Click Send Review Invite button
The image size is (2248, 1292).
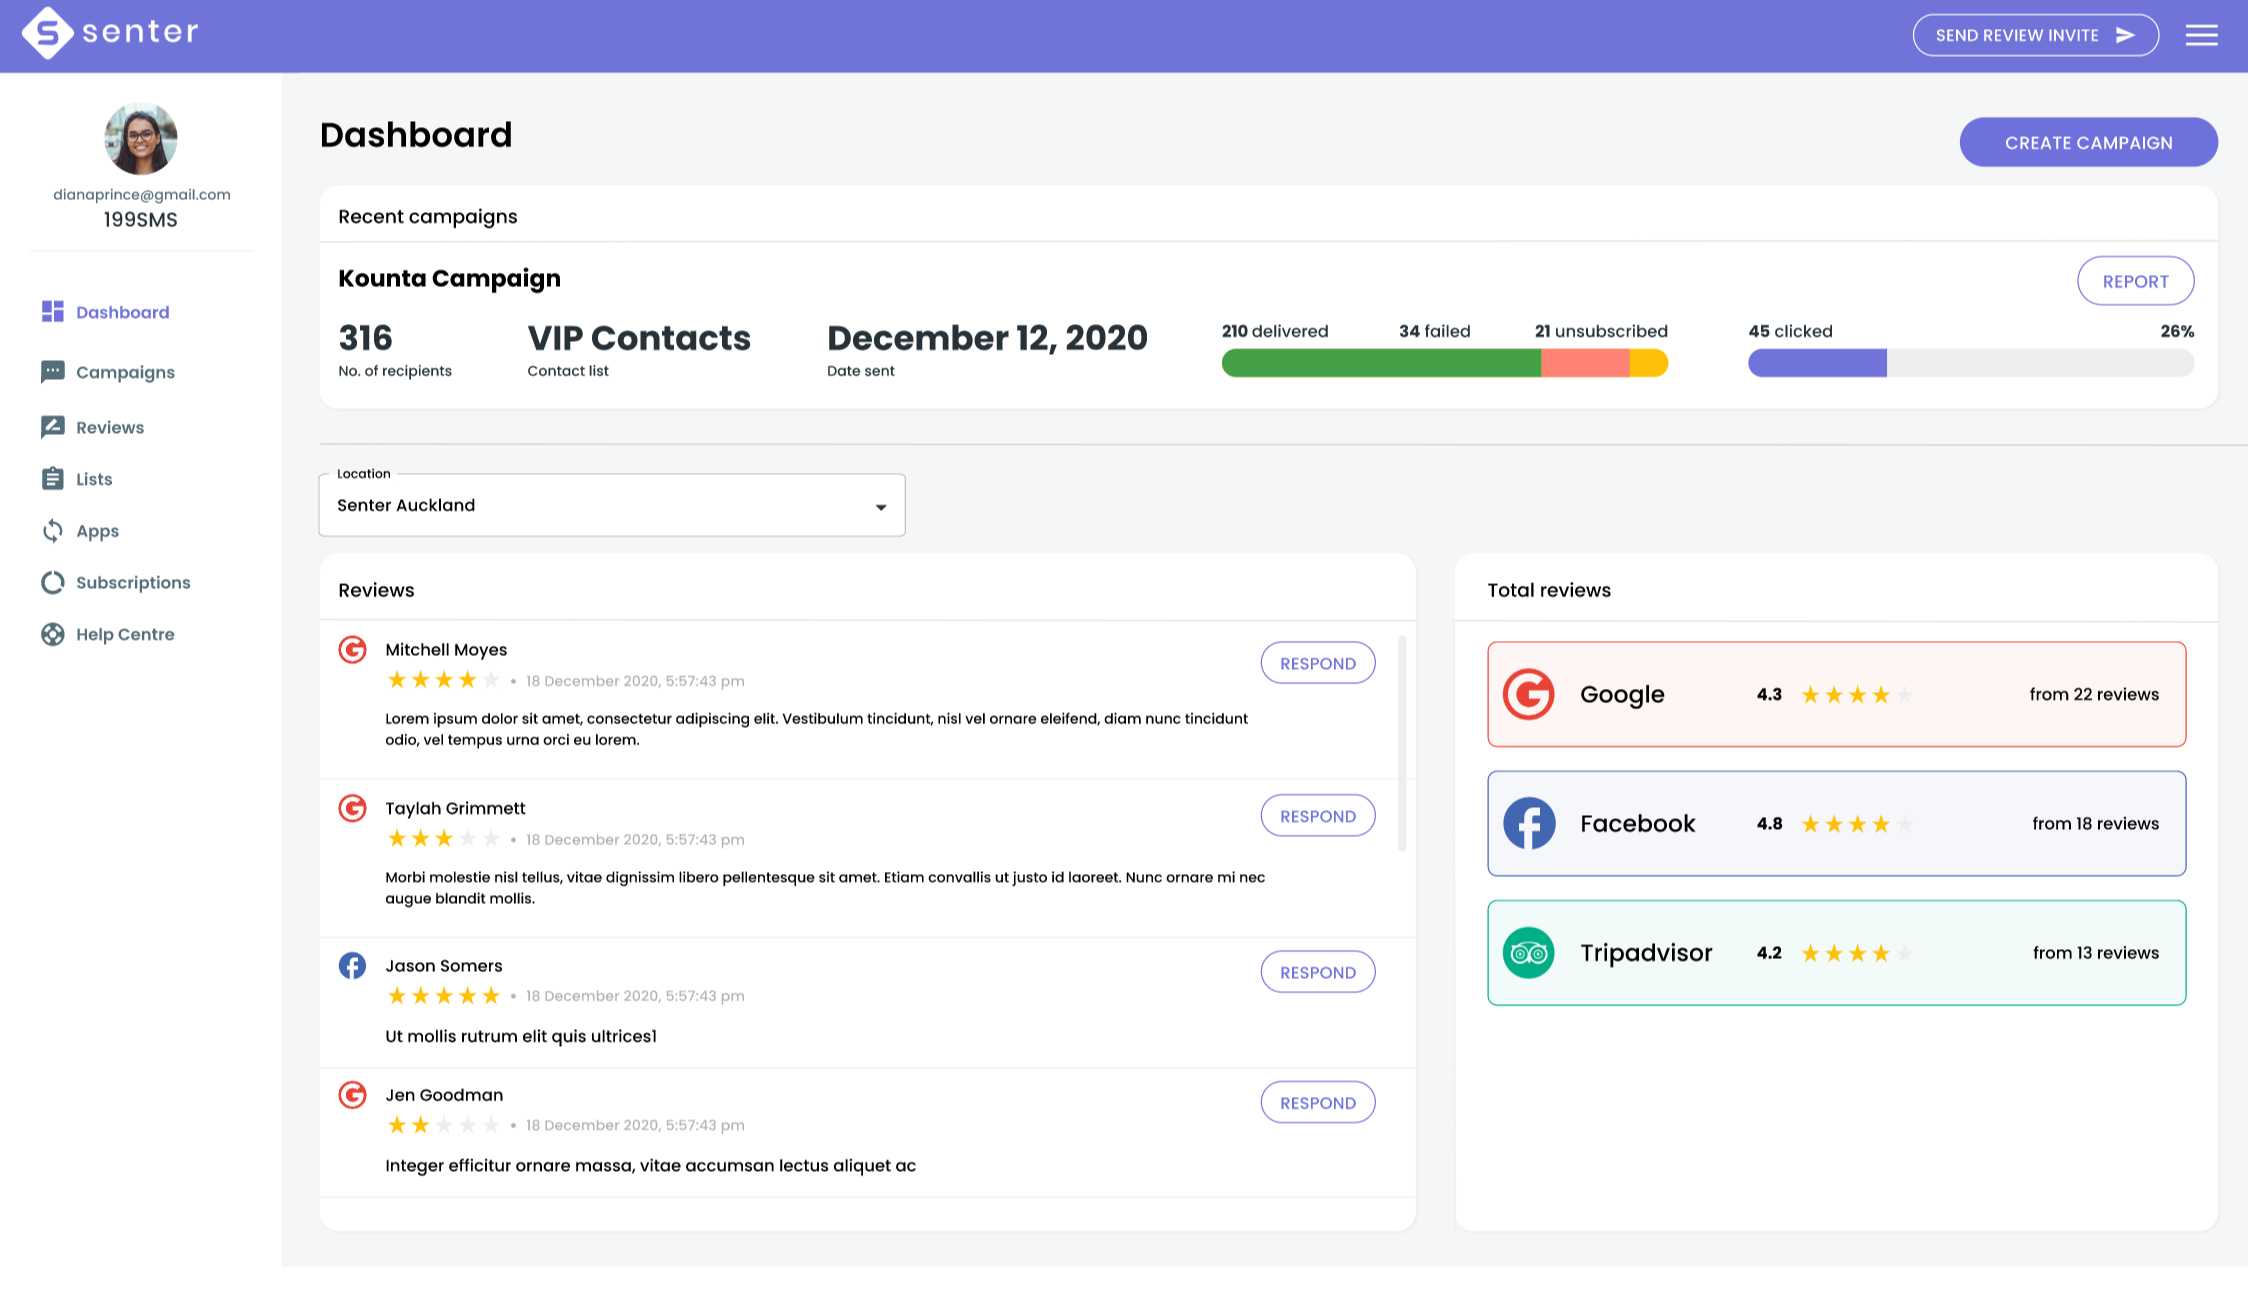pyautogui.click(x=2034, y=36)
